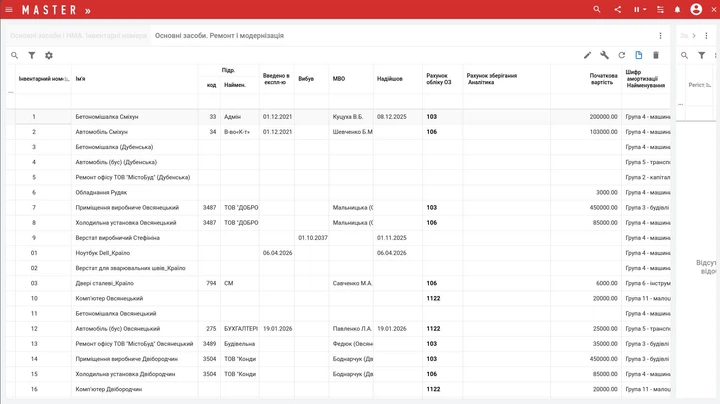The width and height of the screenshot is (720, 404).
Task: Sort by 'Інвентарний ном' column header
Action: pos(44,79)
